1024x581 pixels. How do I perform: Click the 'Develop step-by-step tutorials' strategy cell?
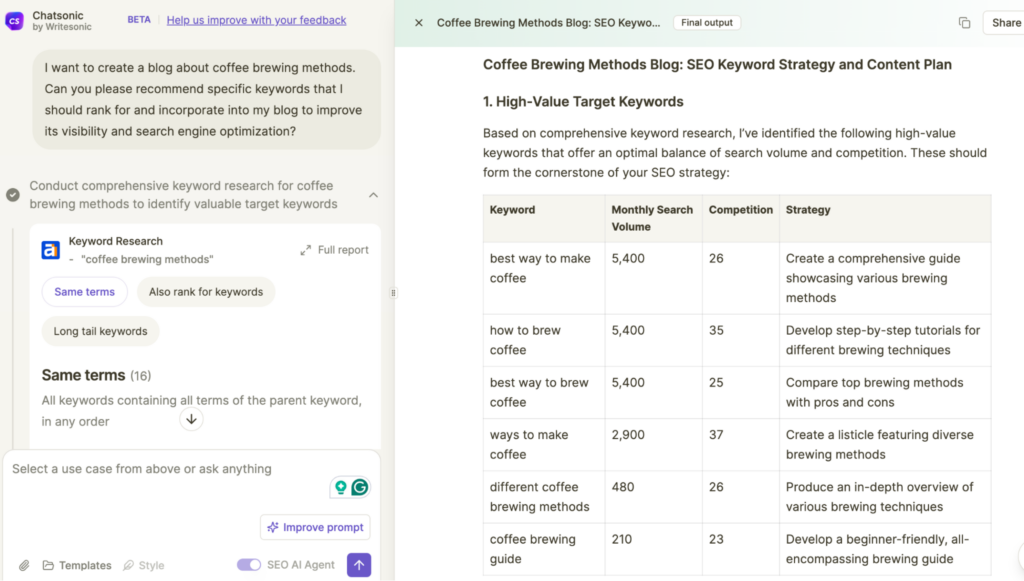point(885,340)
